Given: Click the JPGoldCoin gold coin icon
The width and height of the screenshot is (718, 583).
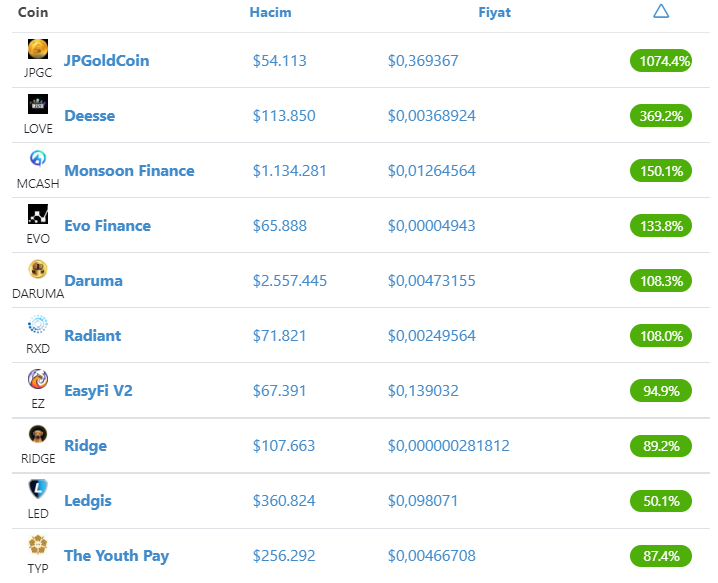Looking at the screenshot, I should 38,49.
